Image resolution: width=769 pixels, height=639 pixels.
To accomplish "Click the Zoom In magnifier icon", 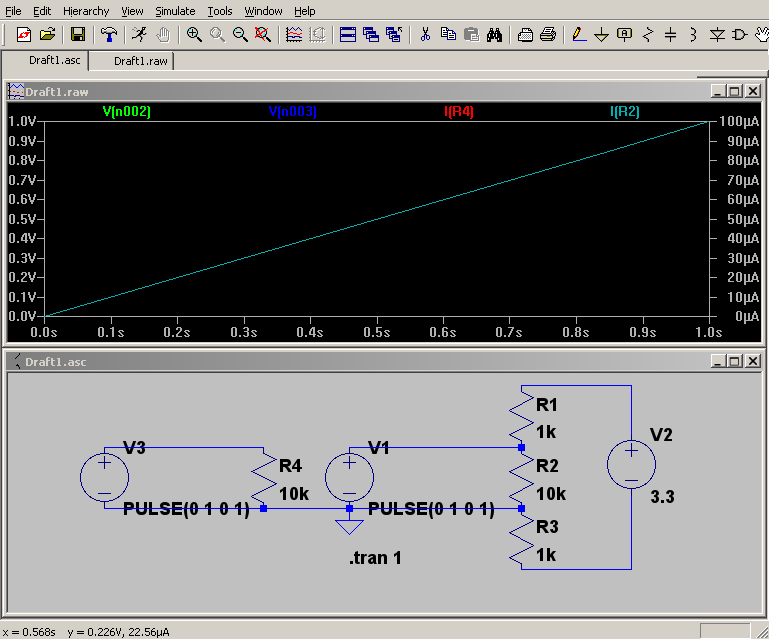I will pos(193,34).
